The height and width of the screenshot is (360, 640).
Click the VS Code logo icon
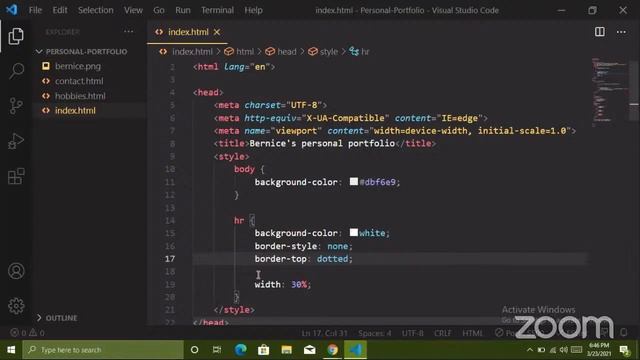click(11, 10)
